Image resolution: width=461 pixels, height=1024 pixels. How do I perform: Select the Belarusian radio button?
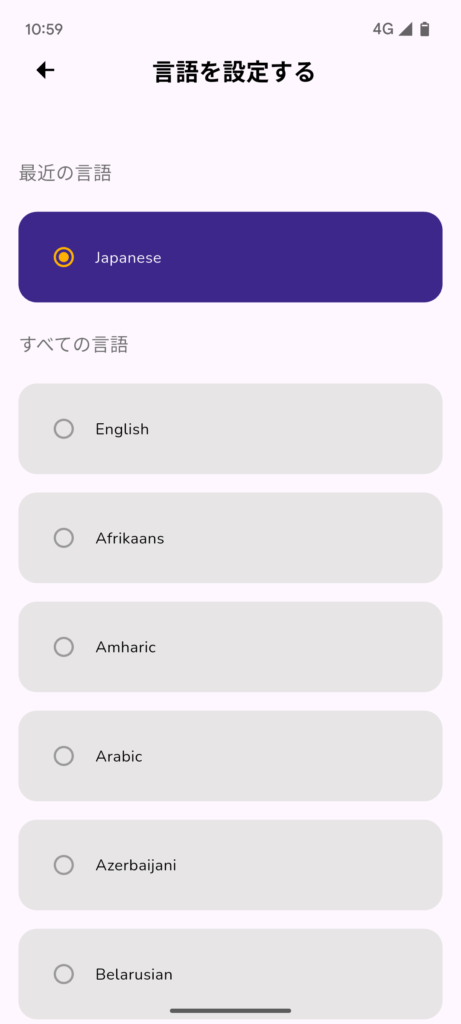[x=63, y=974]
